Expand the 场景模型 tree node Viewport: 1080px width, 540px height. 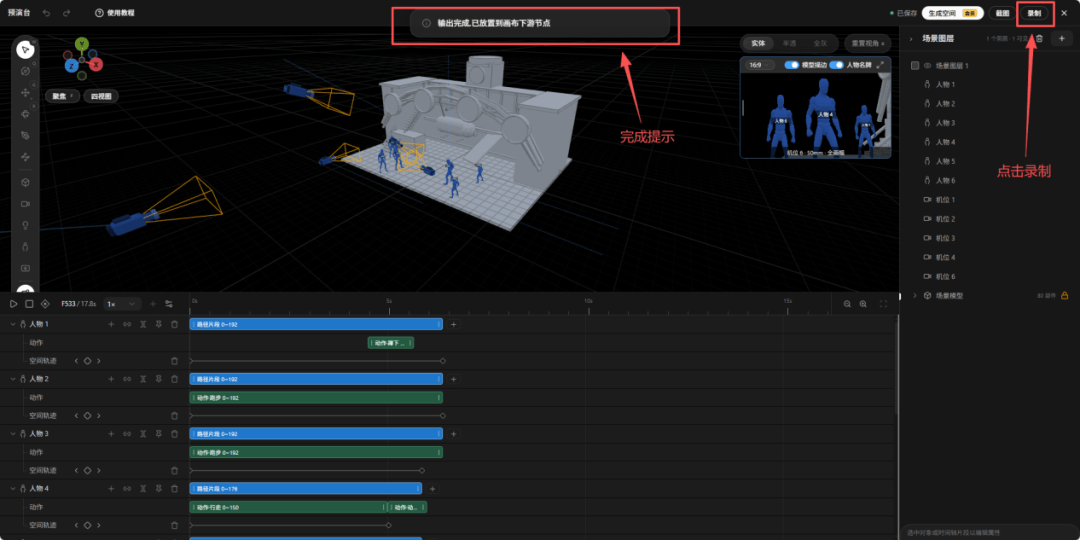(x=915, y=295)
